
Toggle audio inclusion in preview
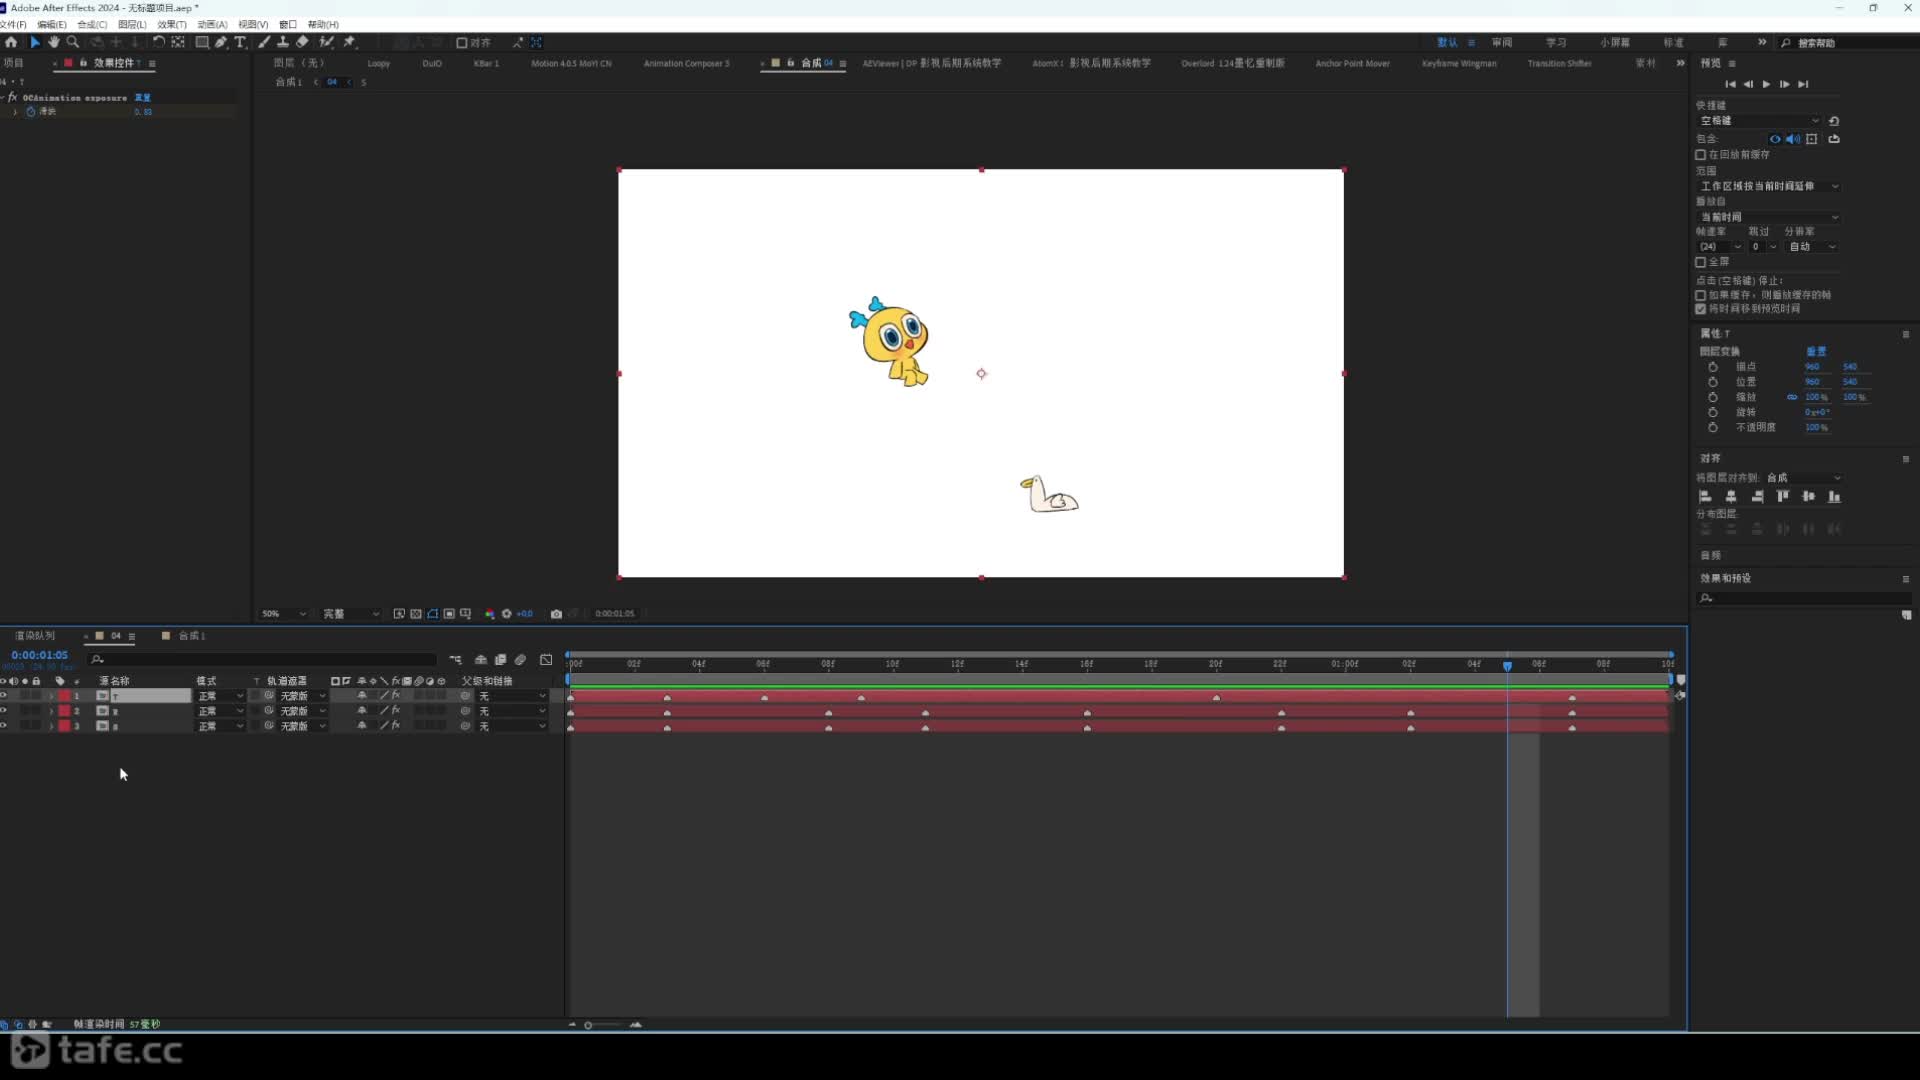(x=1793, y=139)
